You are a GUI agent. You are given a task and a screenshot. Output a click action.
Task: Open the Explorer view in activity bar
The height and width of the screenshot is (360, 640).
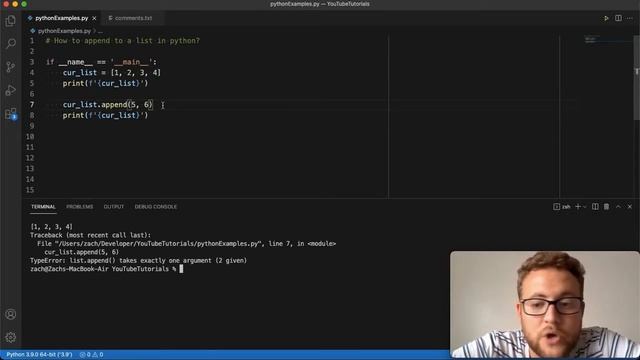11,20
